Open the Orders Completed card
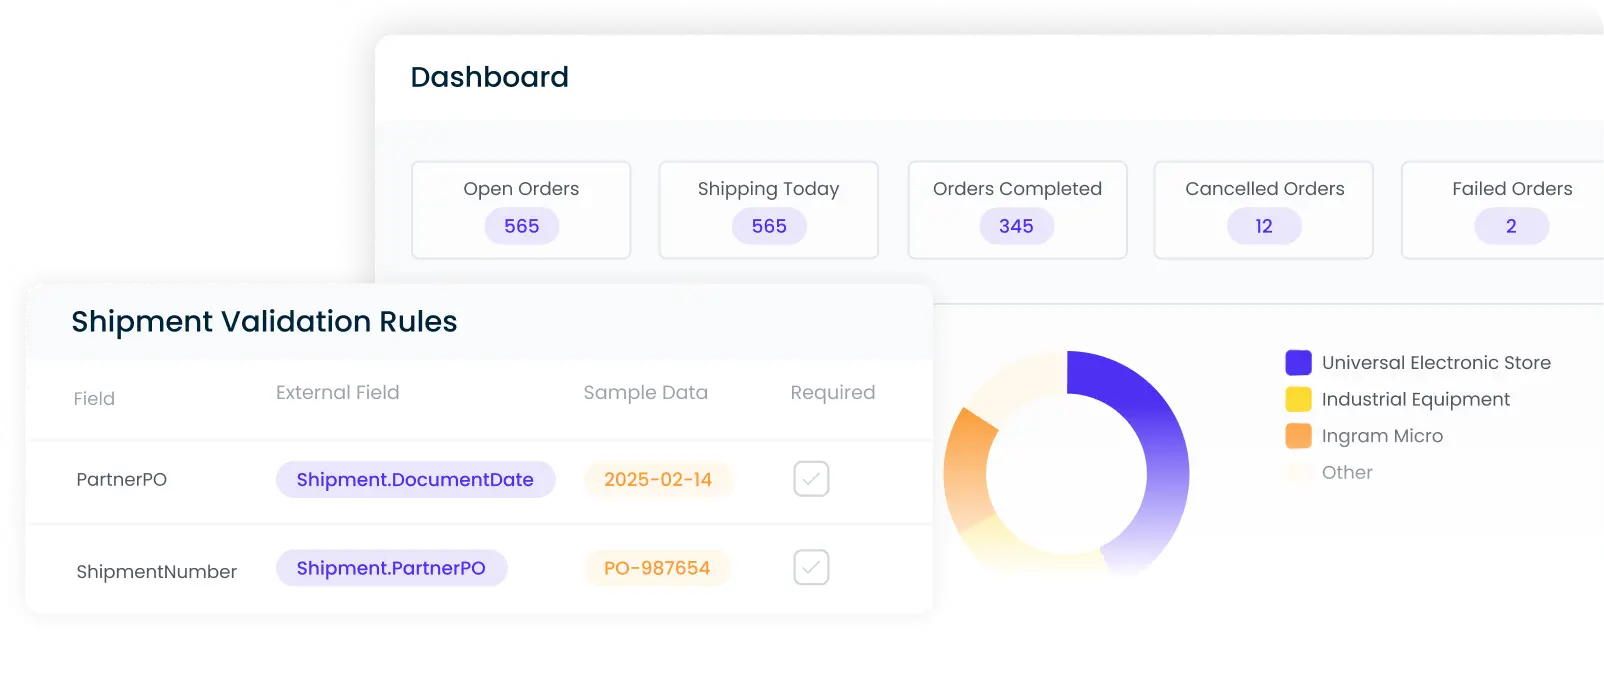The width and height of the screenshot is (1604, 674). point(1017,210)
